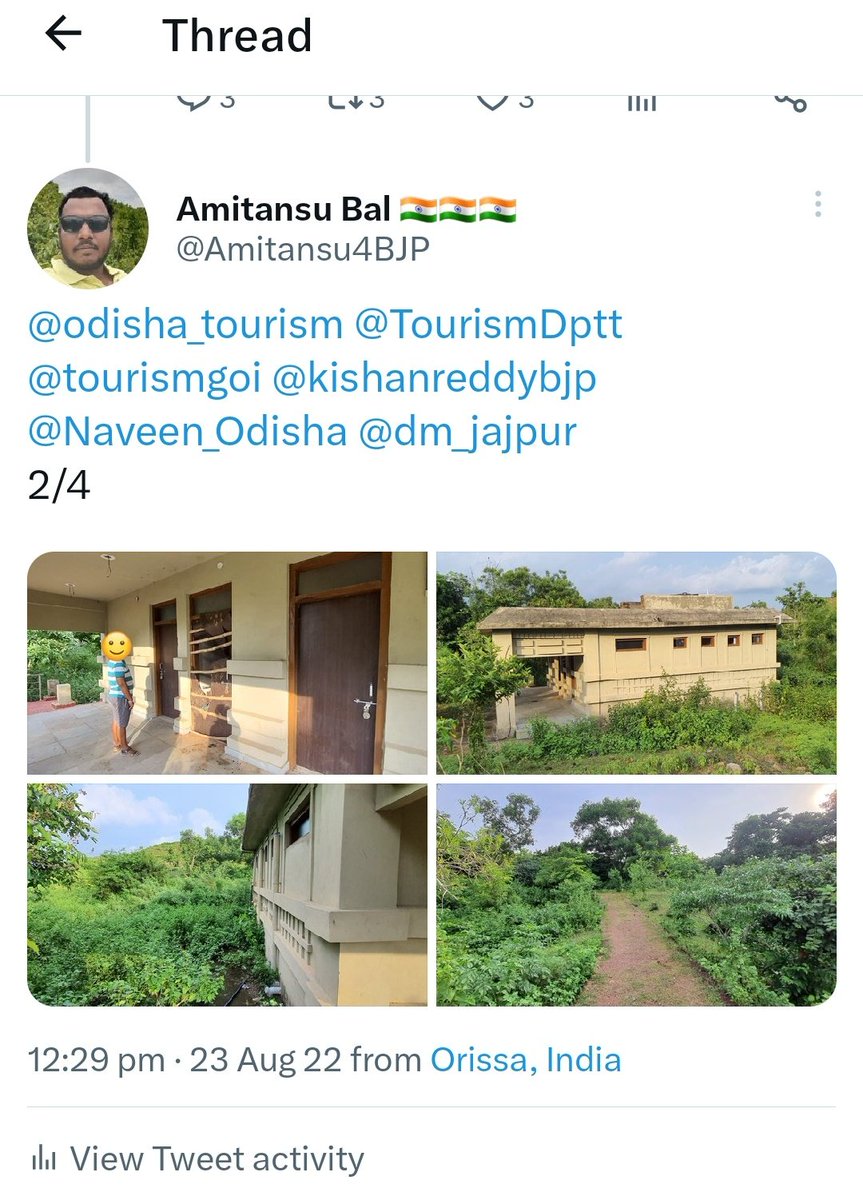This screenshot has width=863, height=1200.
Task: Open @kishanreddybjp mention
Action: (434, 379)
